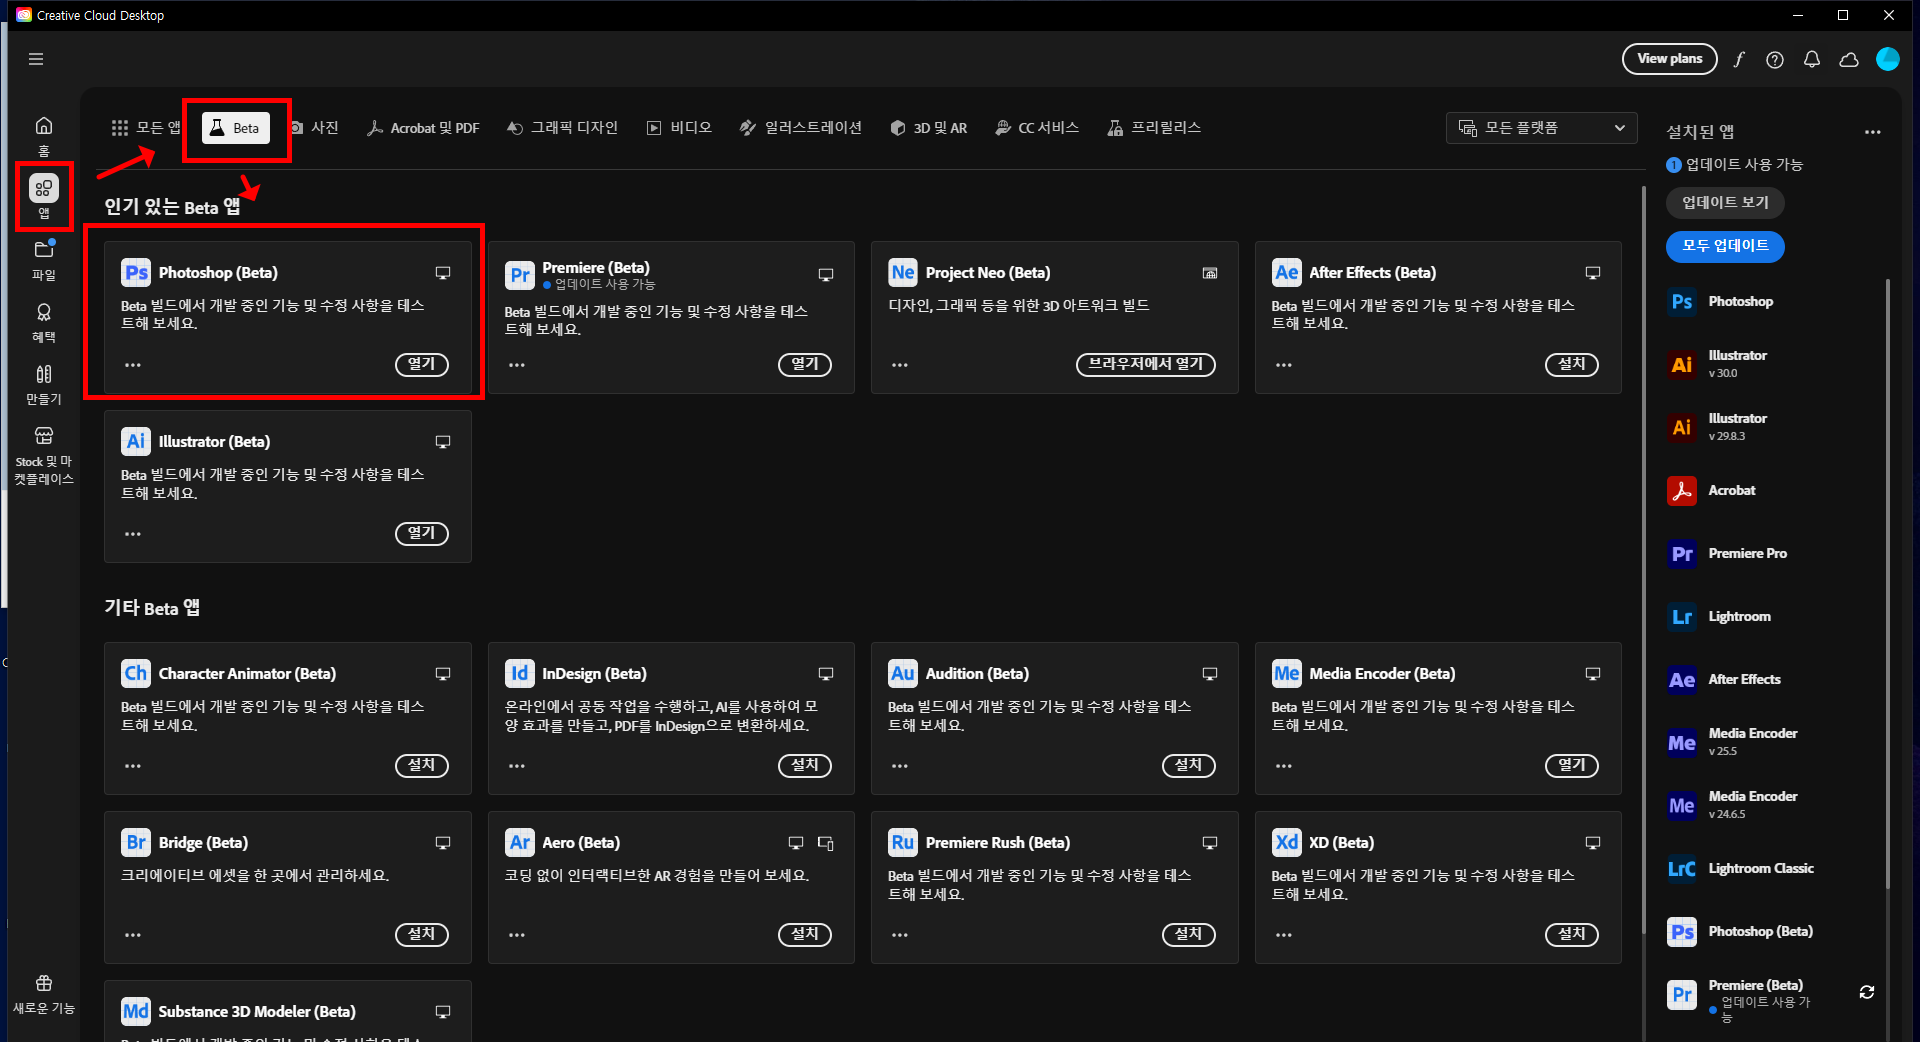This screenshot has height=1042, width=1920.
Task: Click the Photoshop (Beta) app icon
Action: tap(136, 273)
